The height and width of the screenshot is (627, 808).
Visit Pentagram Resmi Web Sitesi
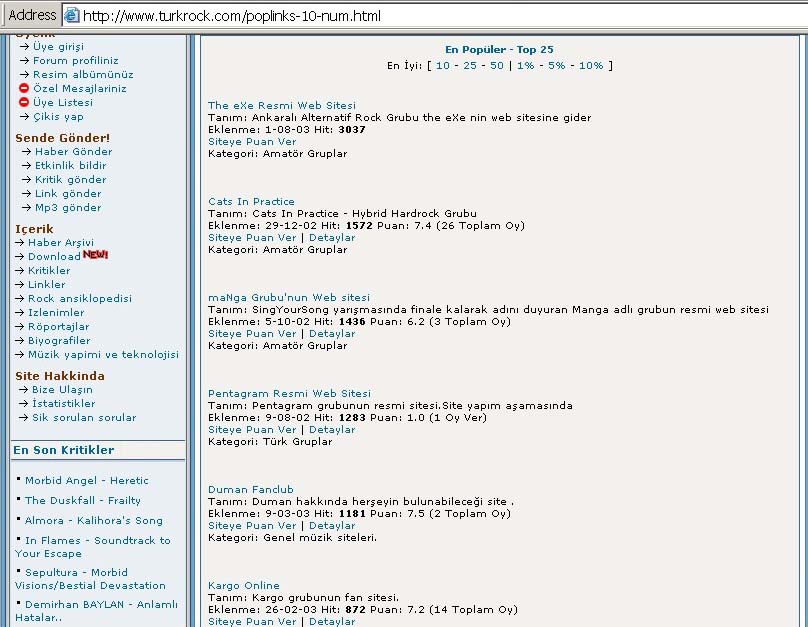[290, 393]
